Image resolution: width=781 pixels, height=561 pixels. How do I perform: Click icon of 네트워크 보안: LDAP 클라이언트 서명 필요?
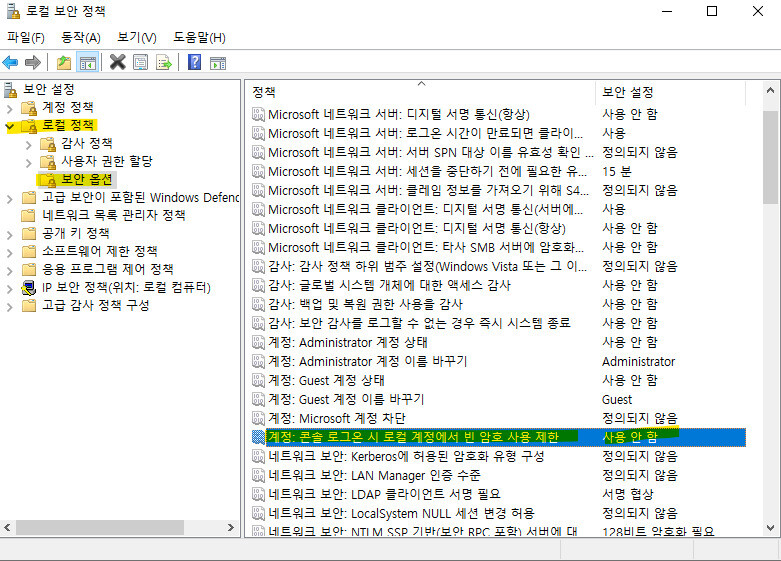pos(258,494)
